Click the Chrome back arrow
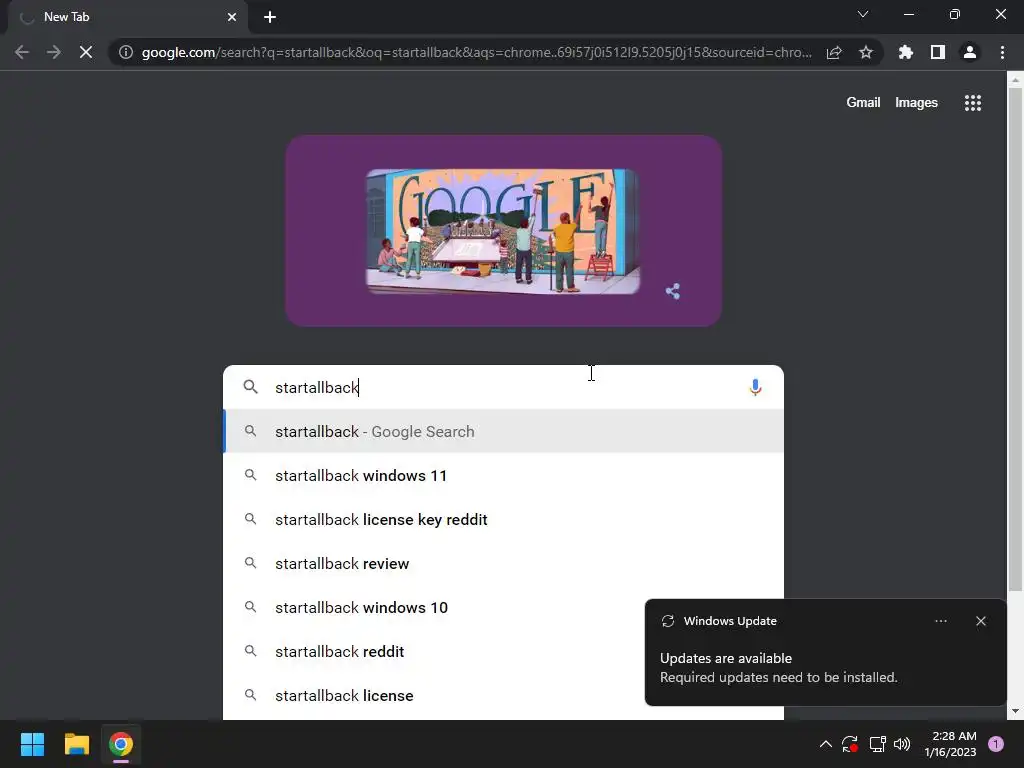 point(22,52)
